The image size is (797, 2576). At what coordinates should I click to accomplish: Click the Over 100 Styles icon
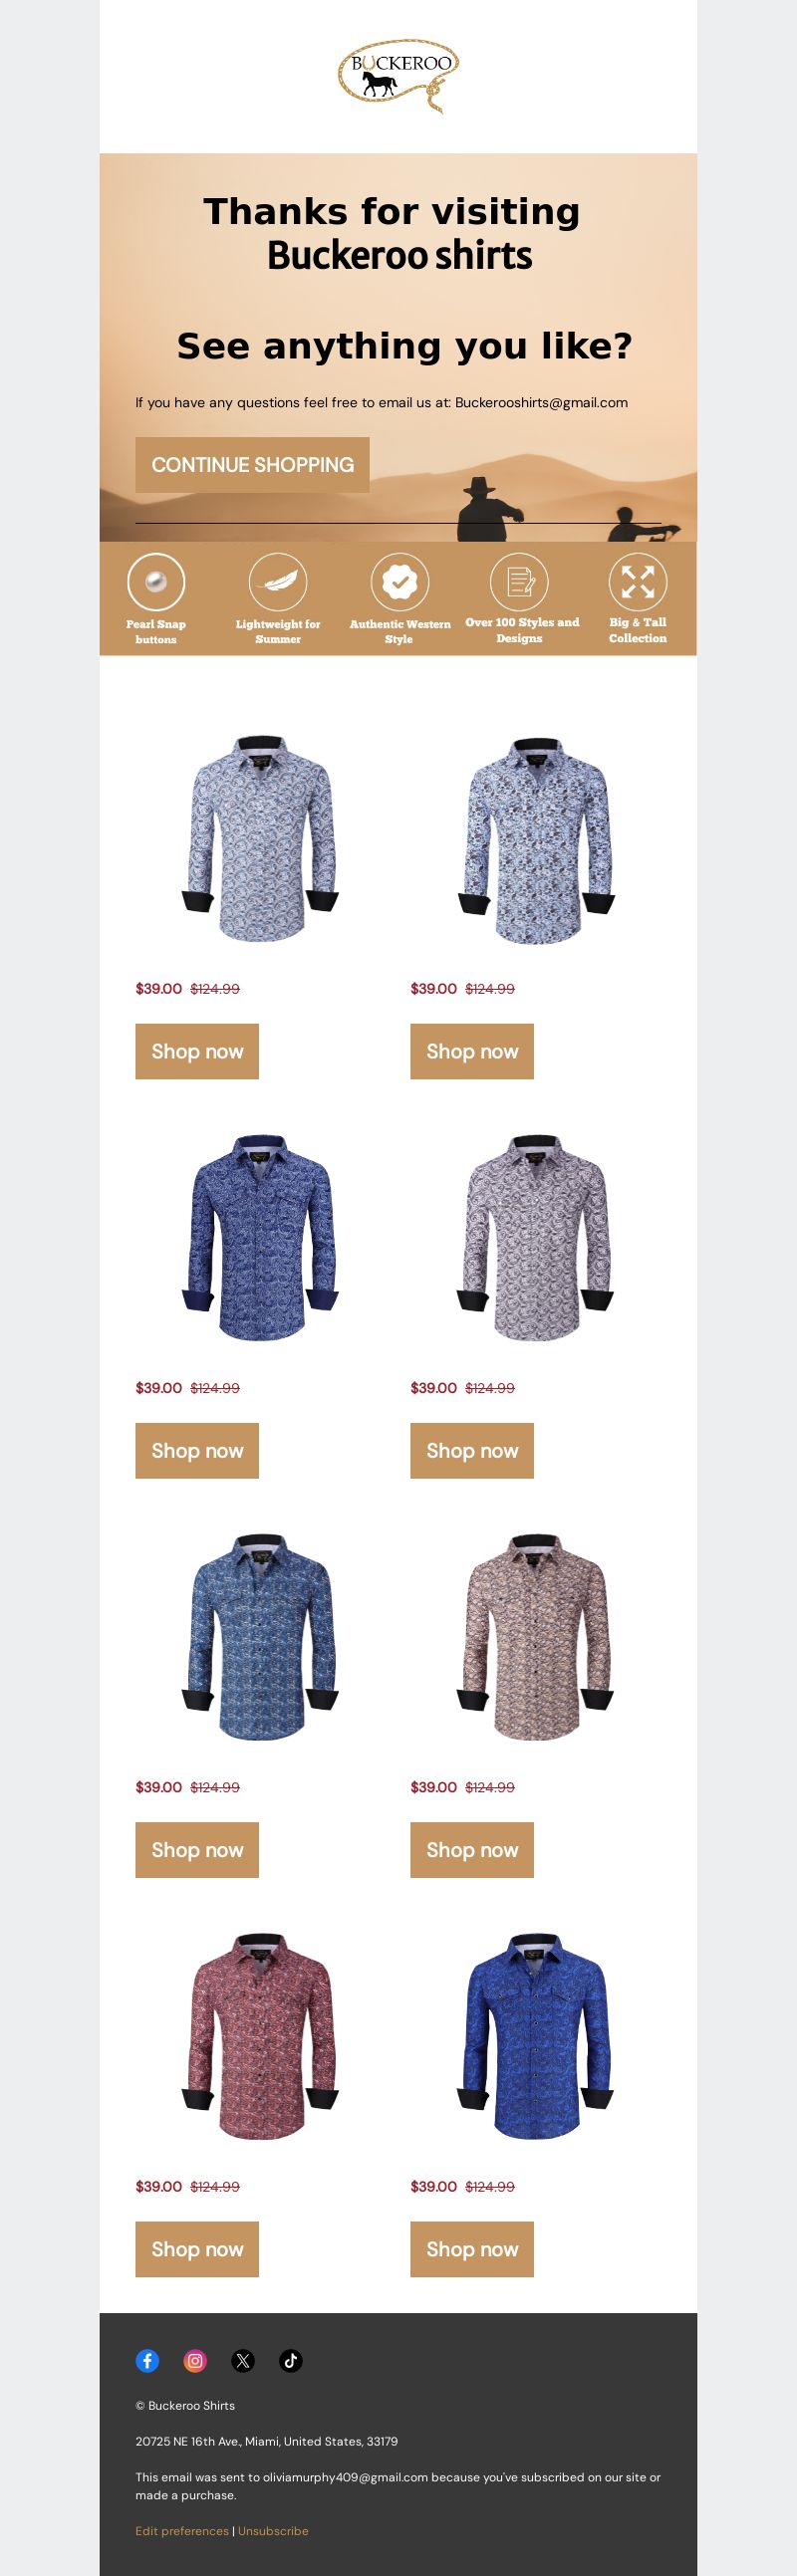(519, 581)
